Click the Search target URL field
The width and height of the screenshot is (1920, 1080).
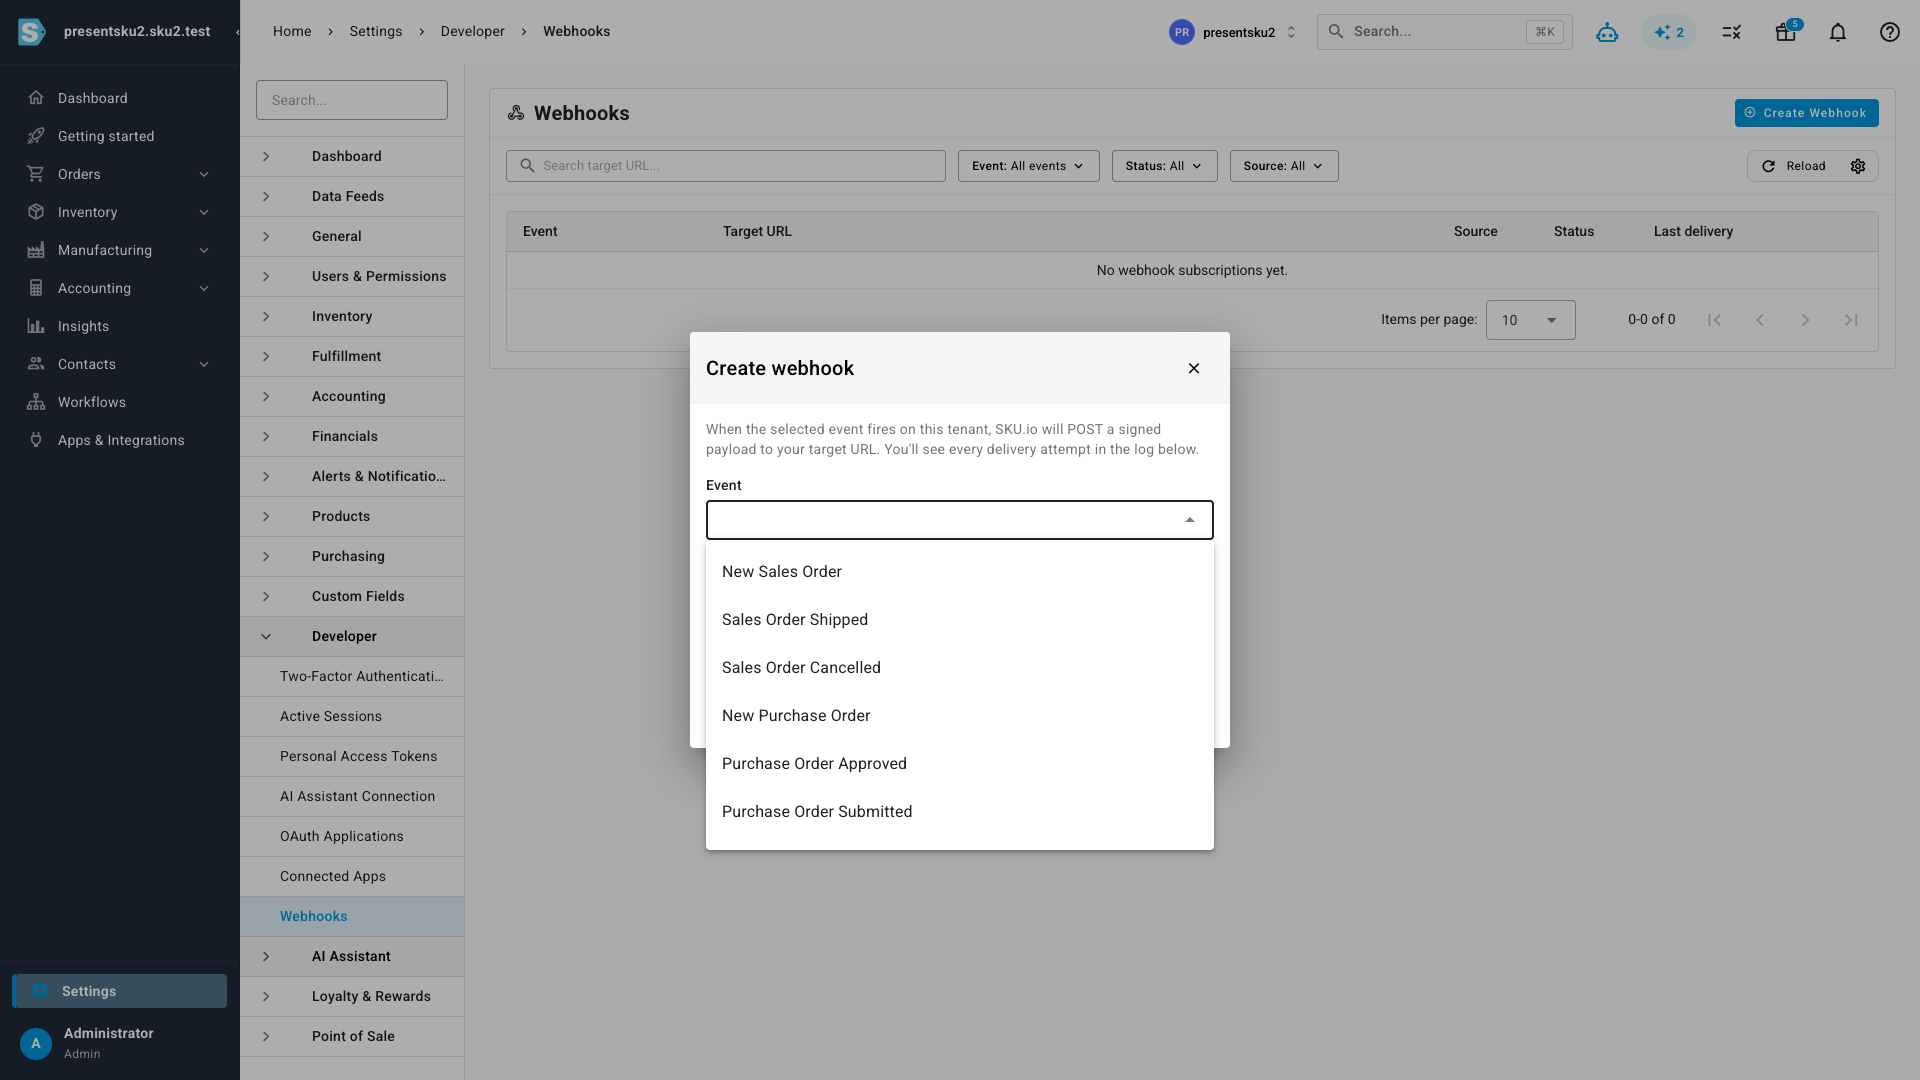(x=726, y=166)
